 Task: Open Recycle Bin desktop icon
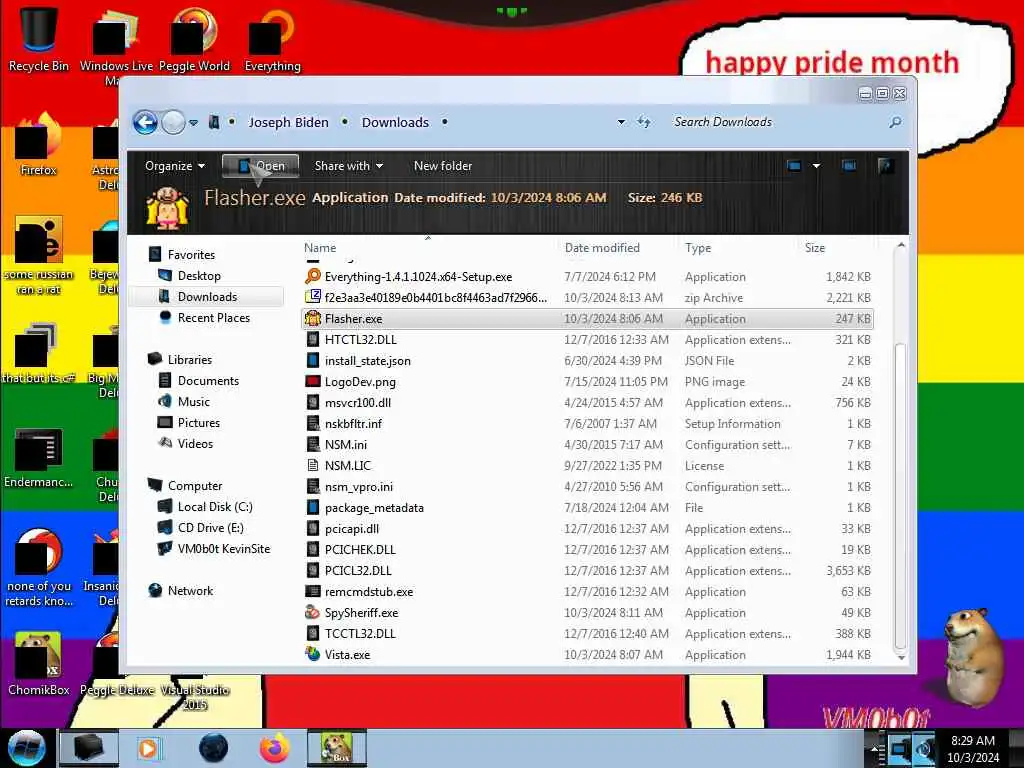[x=39, y=39]
